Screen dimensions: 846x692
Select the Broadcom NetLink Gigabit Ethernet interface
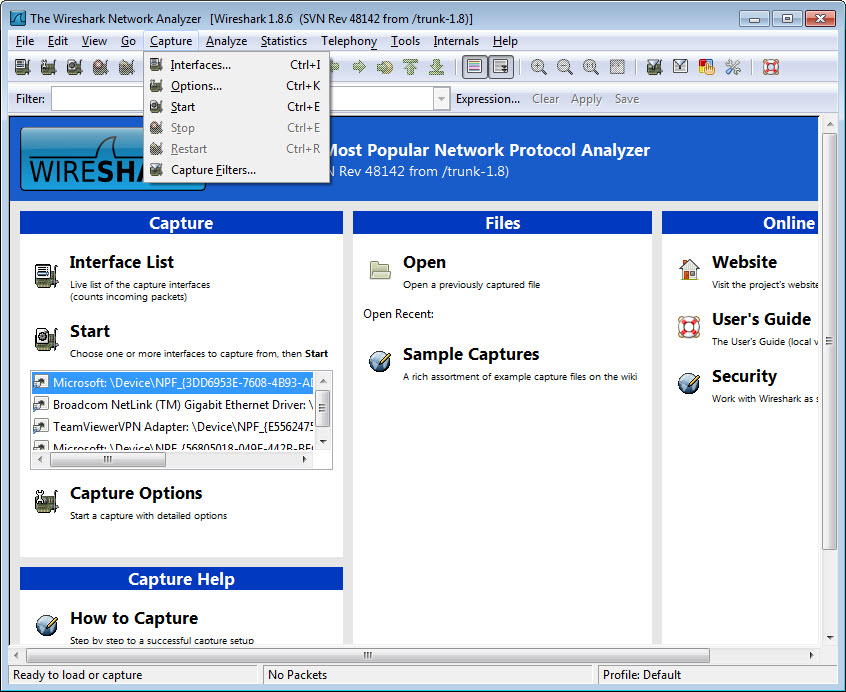(x=180, y=404)
